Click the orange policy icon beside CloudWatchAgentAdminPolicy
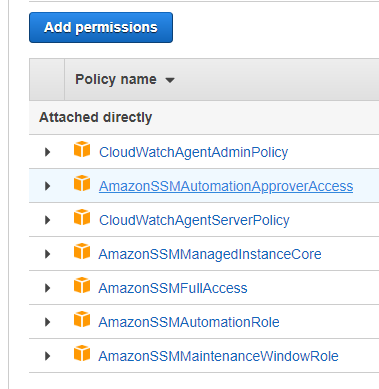This screenshot has height=389, width=379. click(x=82, y=149)
